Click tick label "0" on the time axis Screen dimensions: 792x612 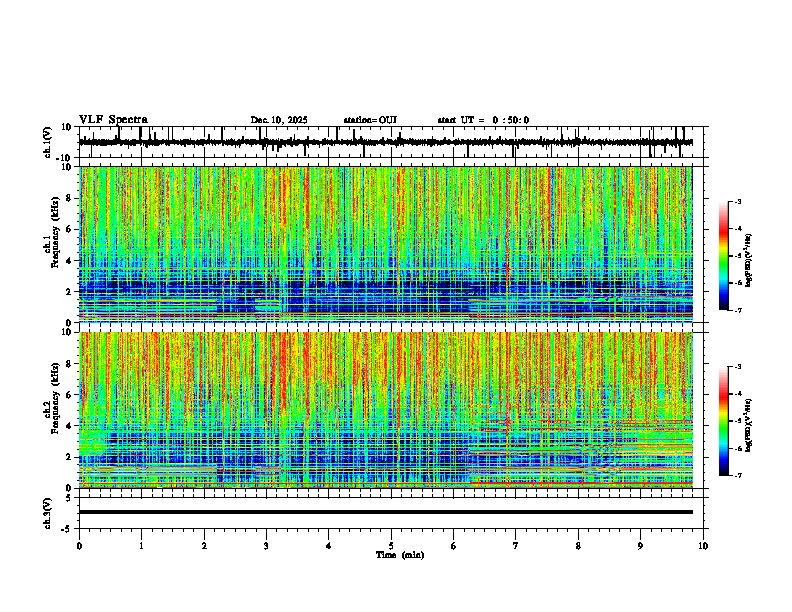point(79,546)
